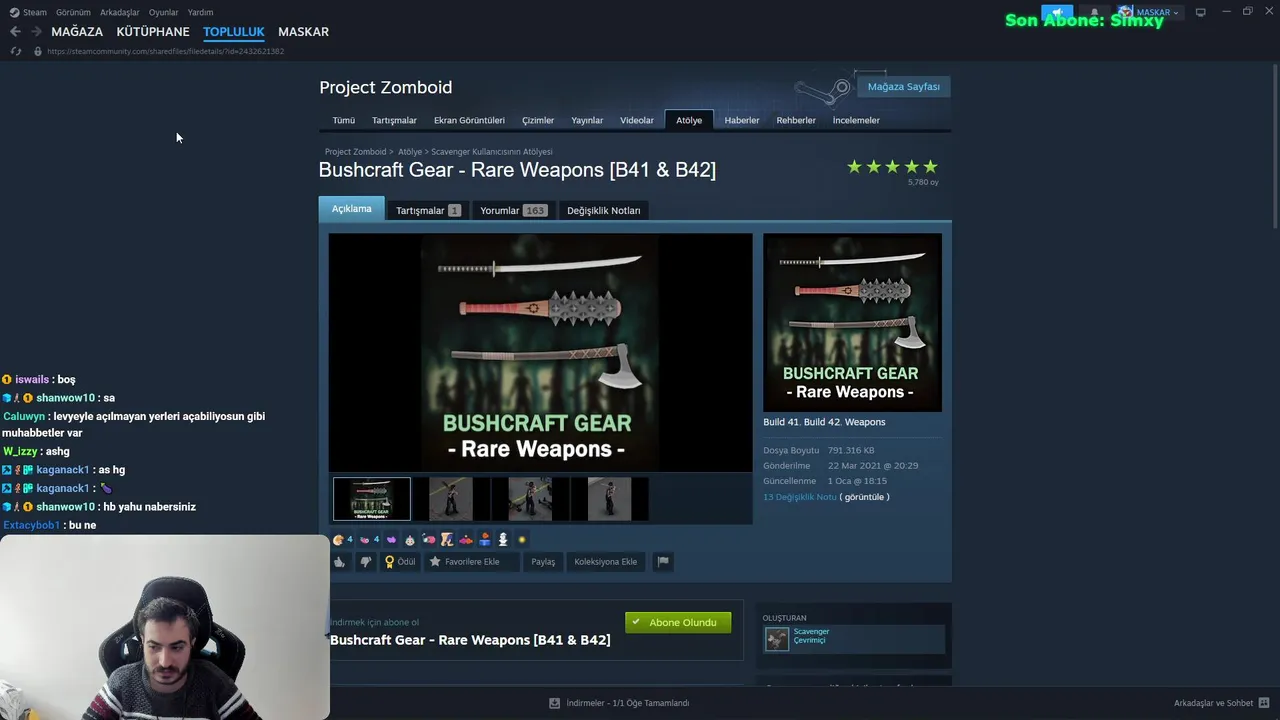Open Scavenger Kullanıcısının Atölyesi breadcrumb
Image resolution: width=1280 pixels, height=720 pixels.
[x=492, y=152]
